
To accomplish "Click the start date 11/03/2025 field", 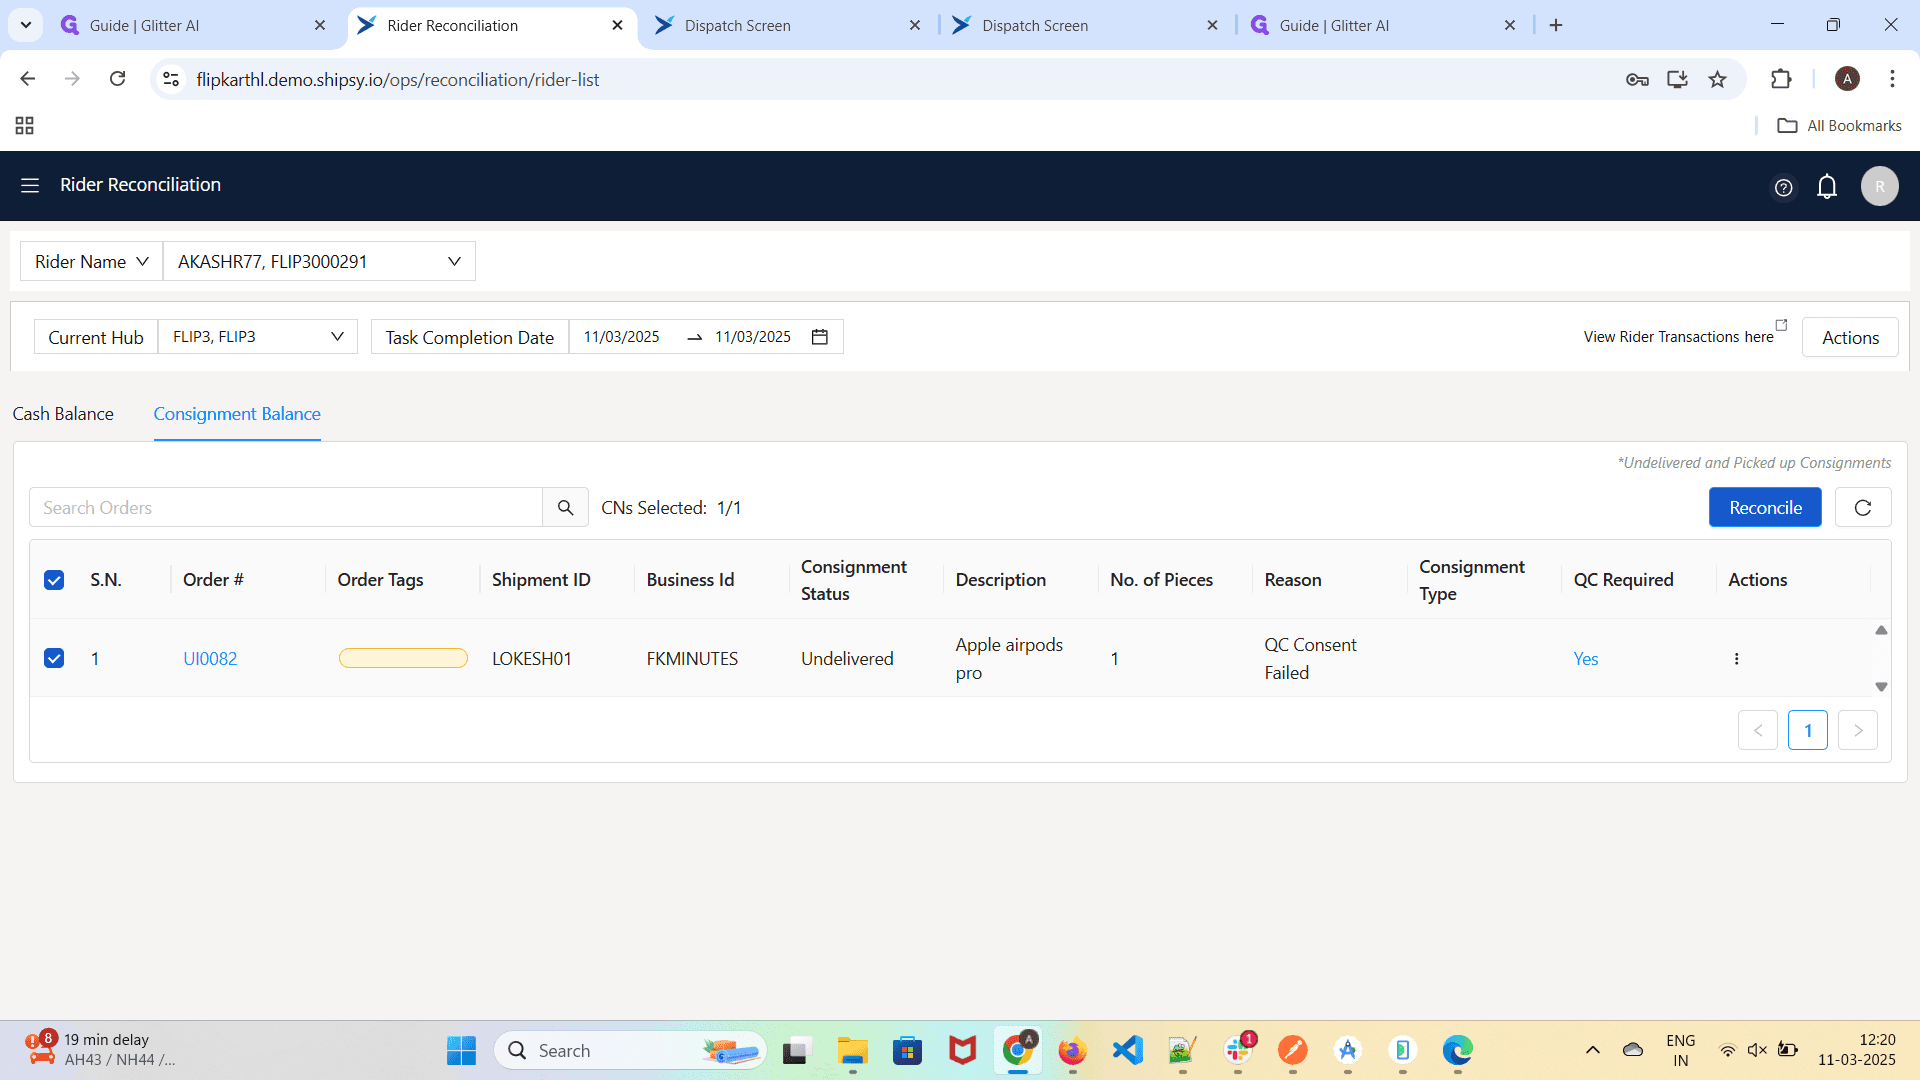I will pyautogui.click(x=622, y=337).
